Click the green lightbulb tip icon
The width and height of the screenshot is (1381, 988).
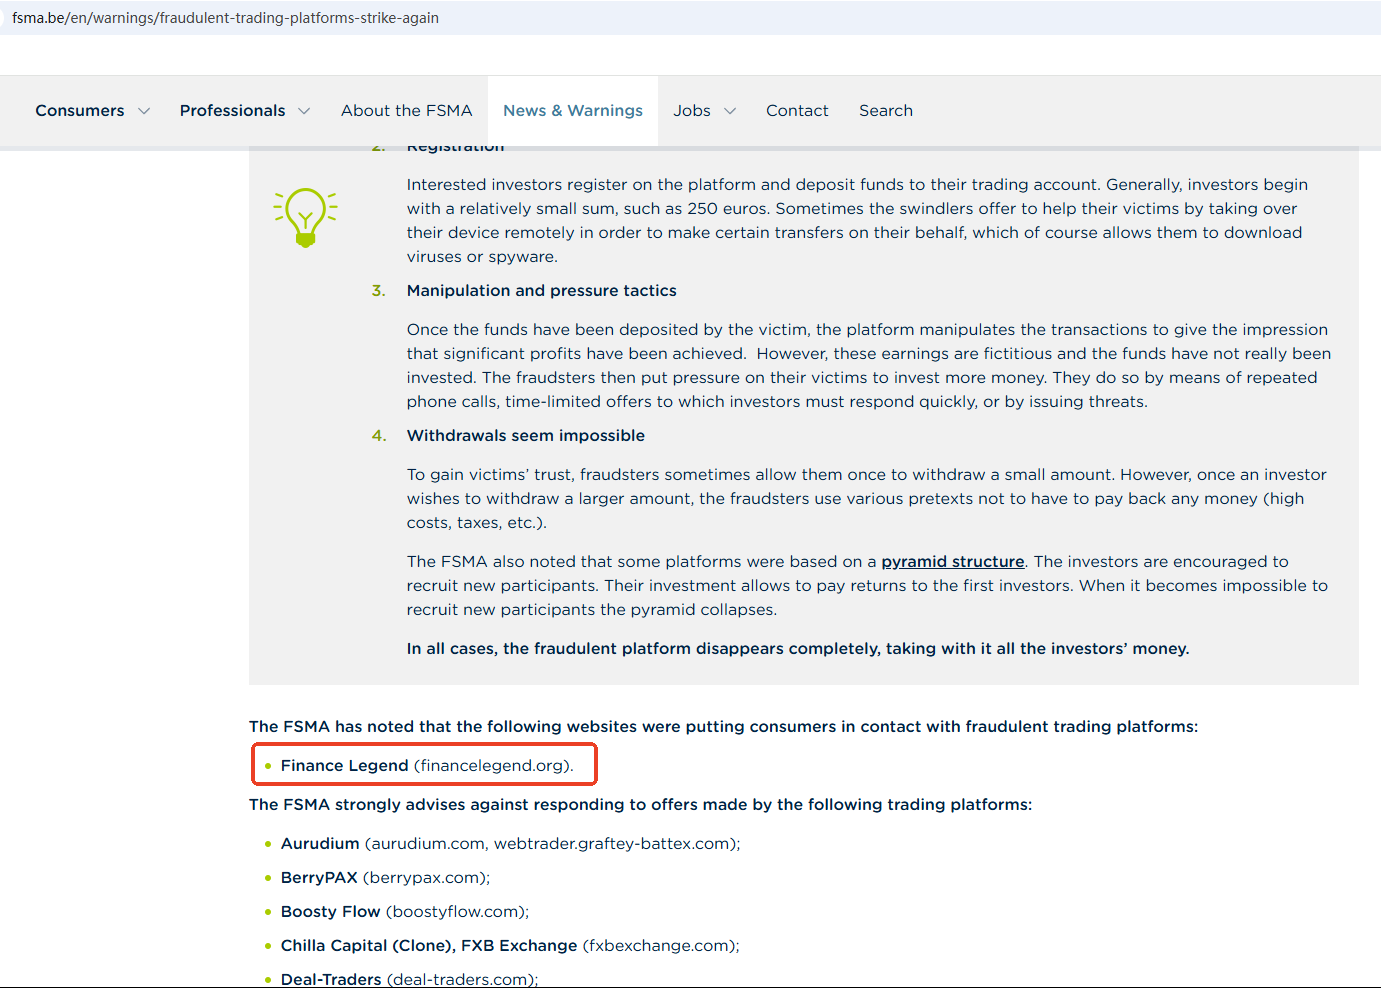coord(305,217)
